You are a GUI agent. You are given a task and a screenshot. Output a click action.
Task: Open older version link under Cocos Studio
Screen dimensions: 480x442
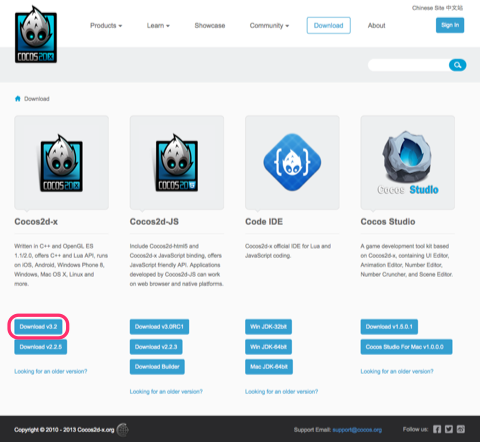tap(397, 371)
